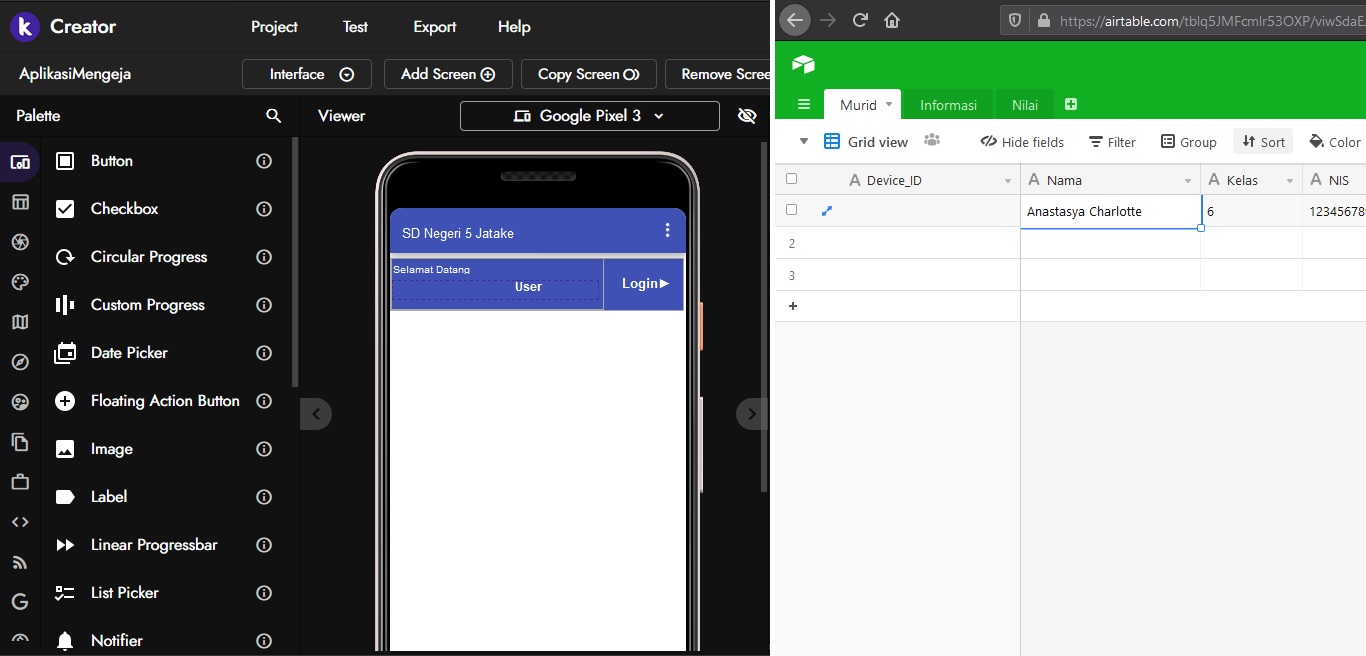Select the Custom Progress component
This screenshot has height=656, width=1366.
tap(147, 305)
